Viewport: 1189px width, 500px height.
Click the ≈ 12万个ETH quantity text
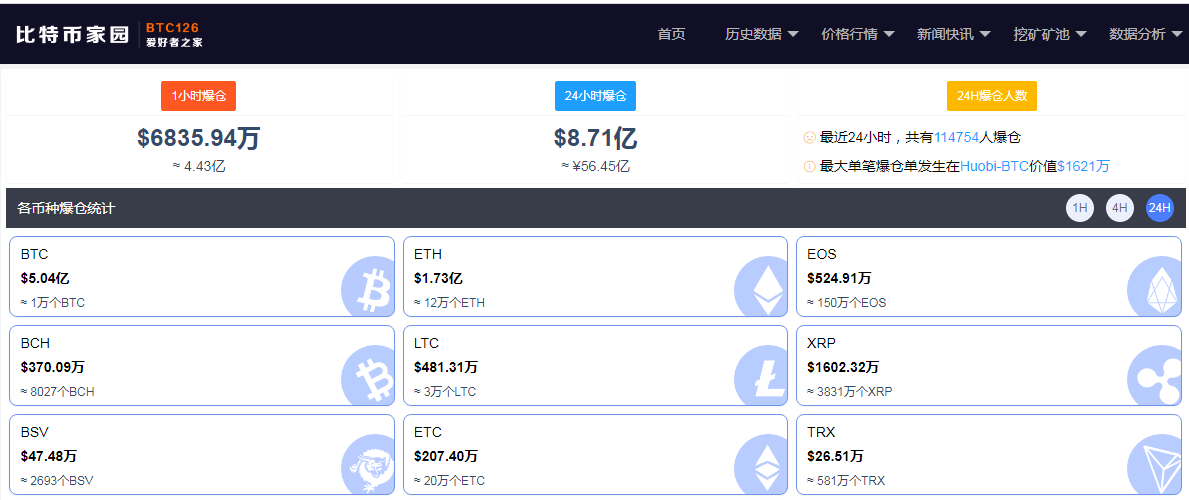coord(450,303)
